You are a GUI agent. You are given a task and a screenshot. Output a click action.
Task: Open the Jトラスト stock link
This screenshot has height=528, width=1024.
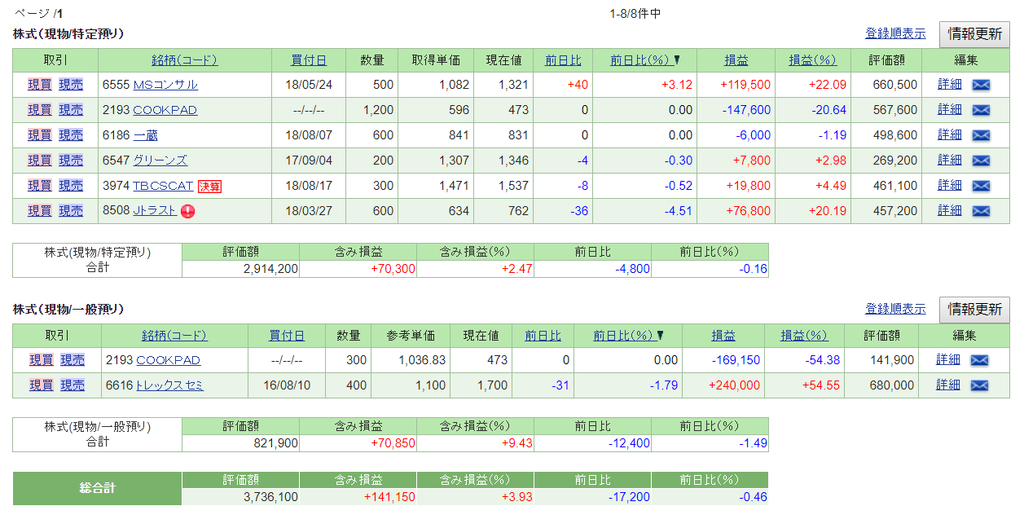[x=155, y=211]
